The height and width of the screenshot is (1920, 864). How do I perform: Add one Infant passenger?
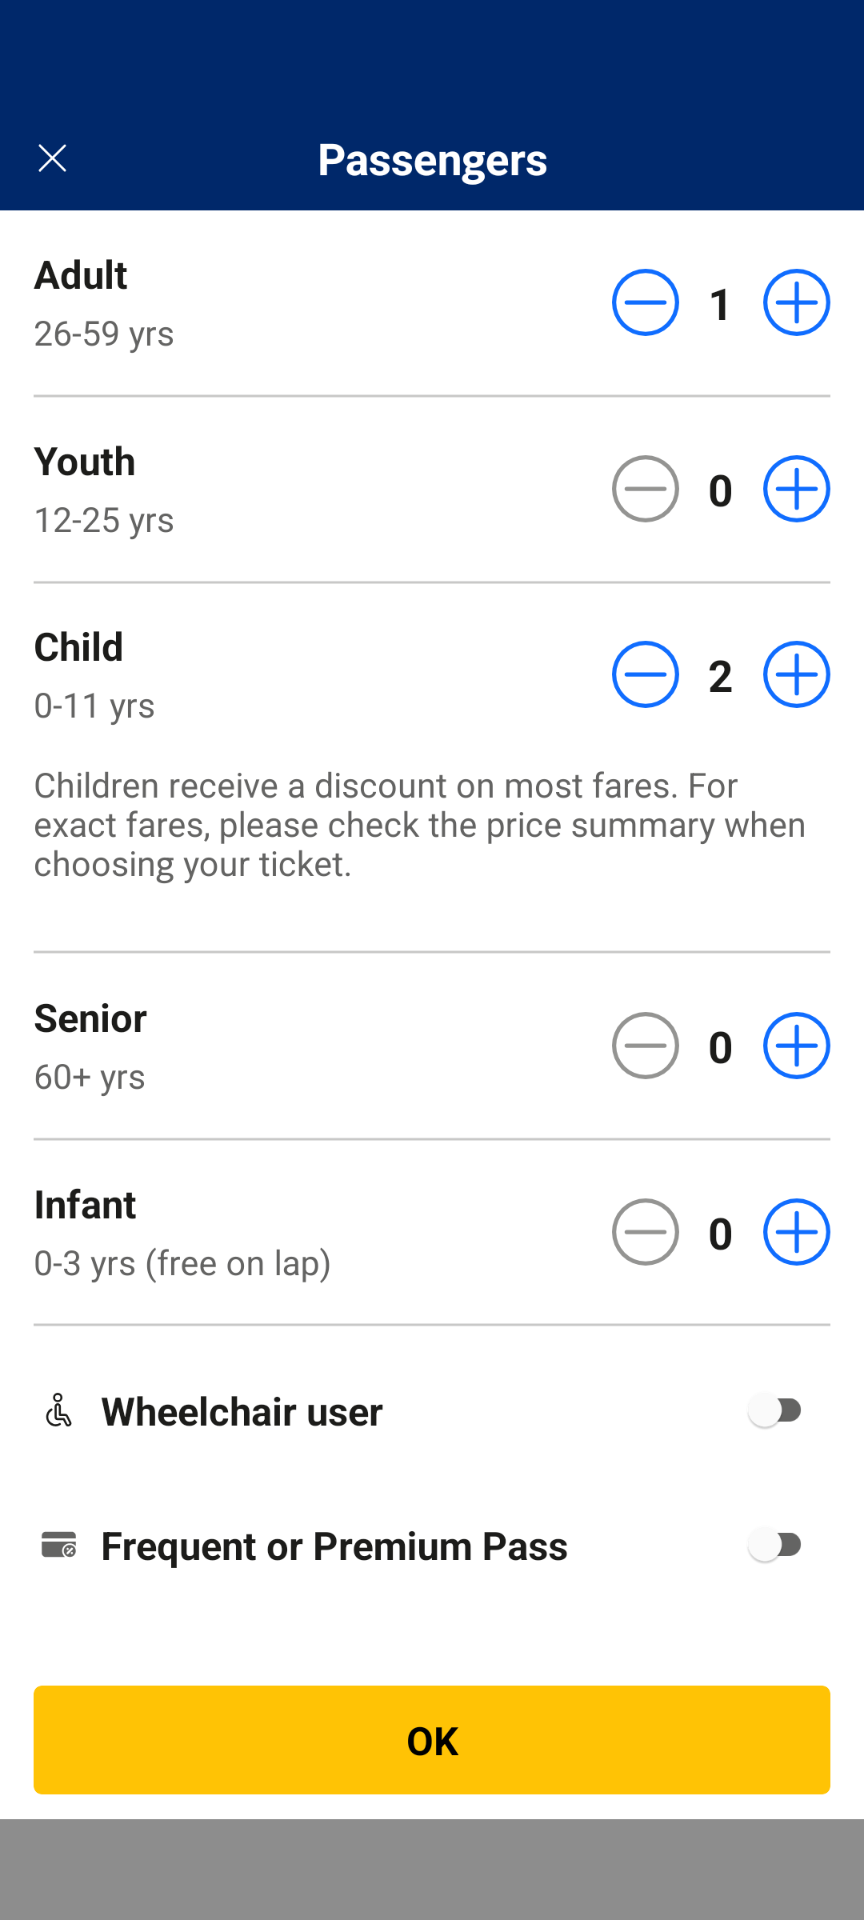pyautogui.click(x=796, y=1232)
